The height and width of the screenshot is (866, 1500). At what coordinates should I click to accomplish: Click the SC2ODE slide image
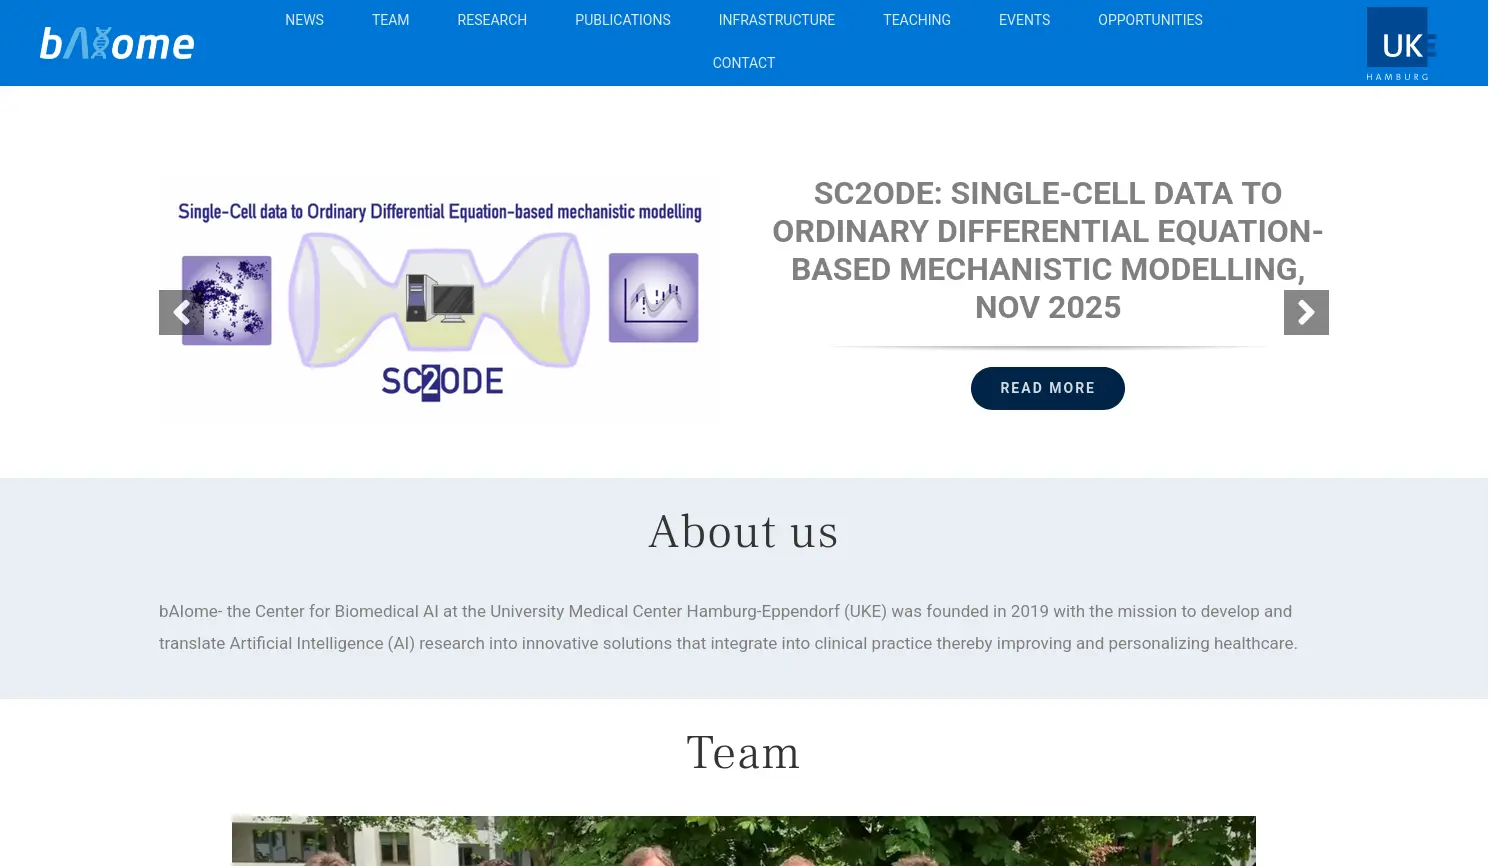(439, 299)
